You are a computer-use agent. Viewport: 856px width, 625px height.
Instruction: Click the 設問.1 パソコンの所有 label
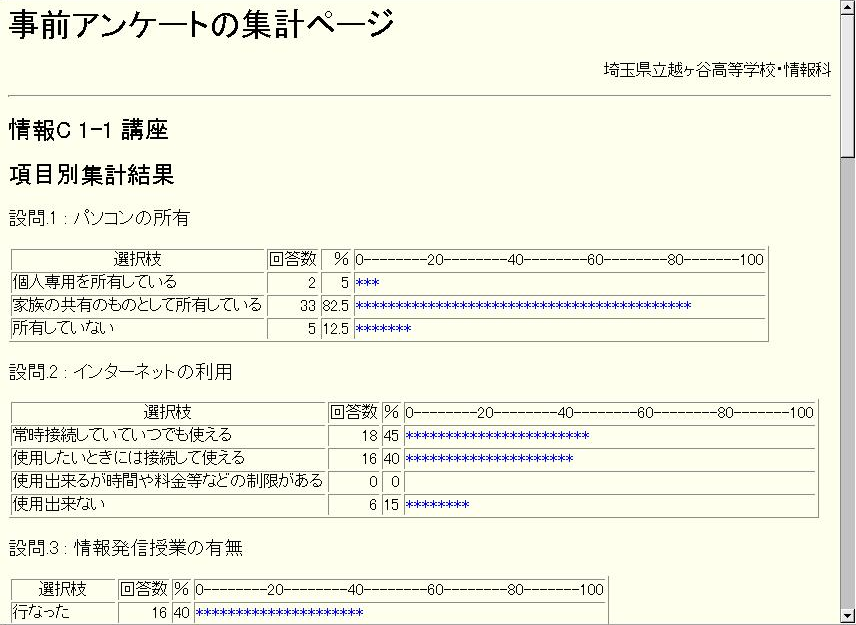[99, 218]
